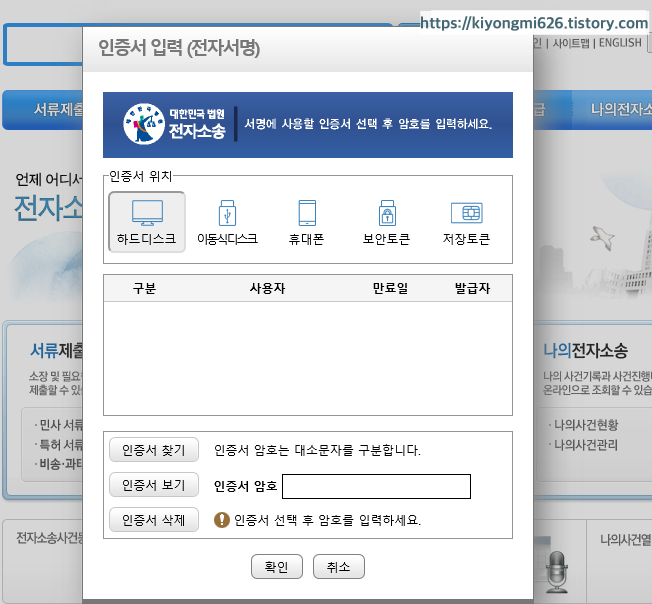Click the 구분 column header
652x604 pixels.
[144, 288]
